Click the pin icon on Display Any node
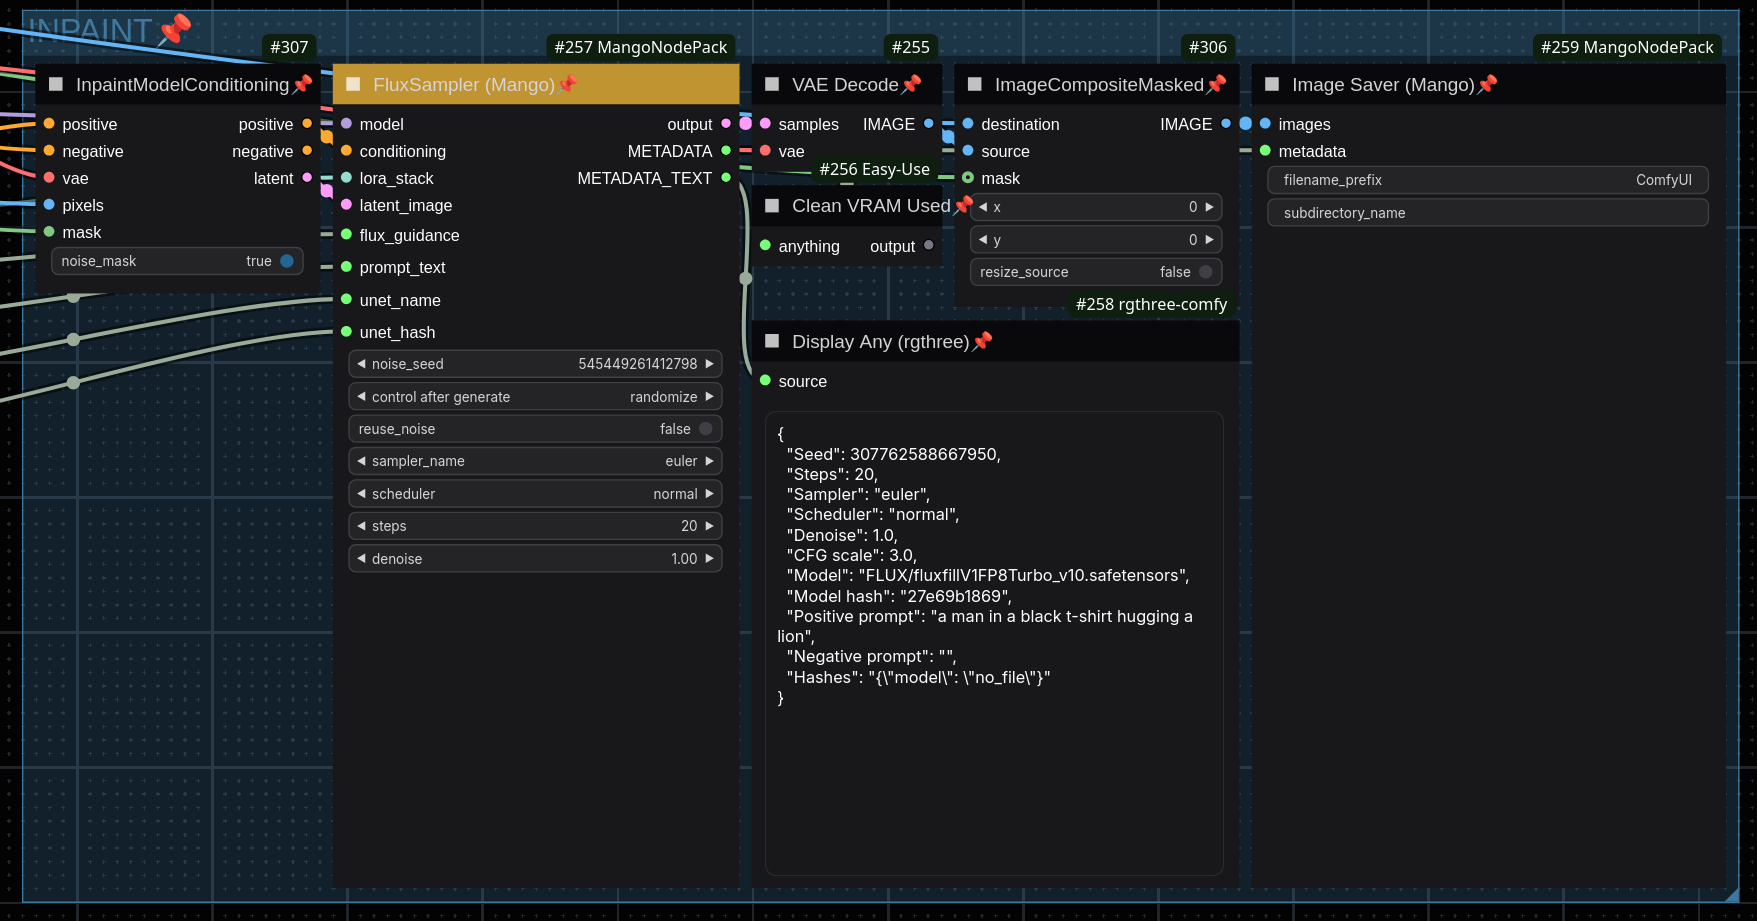Viewport: 1757px width, 921px height. pos(982,341)
